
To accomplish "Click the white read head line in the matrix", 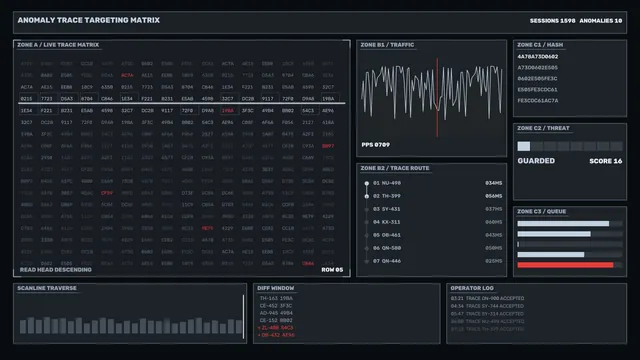I will tap(182, 103).
